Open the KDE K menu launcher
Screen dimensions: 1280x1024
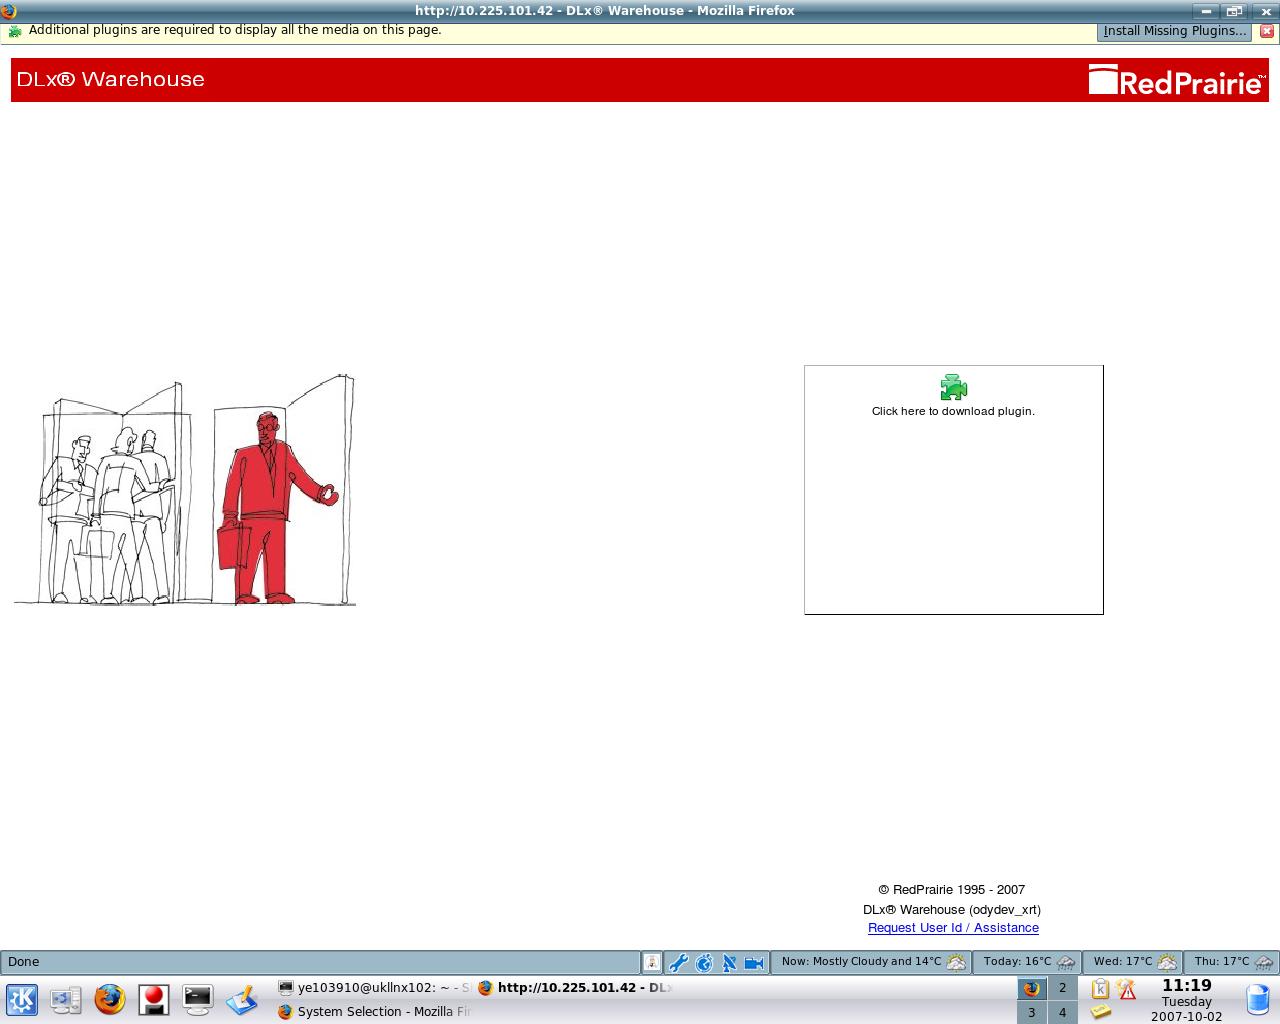pyautogui.click(x=22, y=999)
